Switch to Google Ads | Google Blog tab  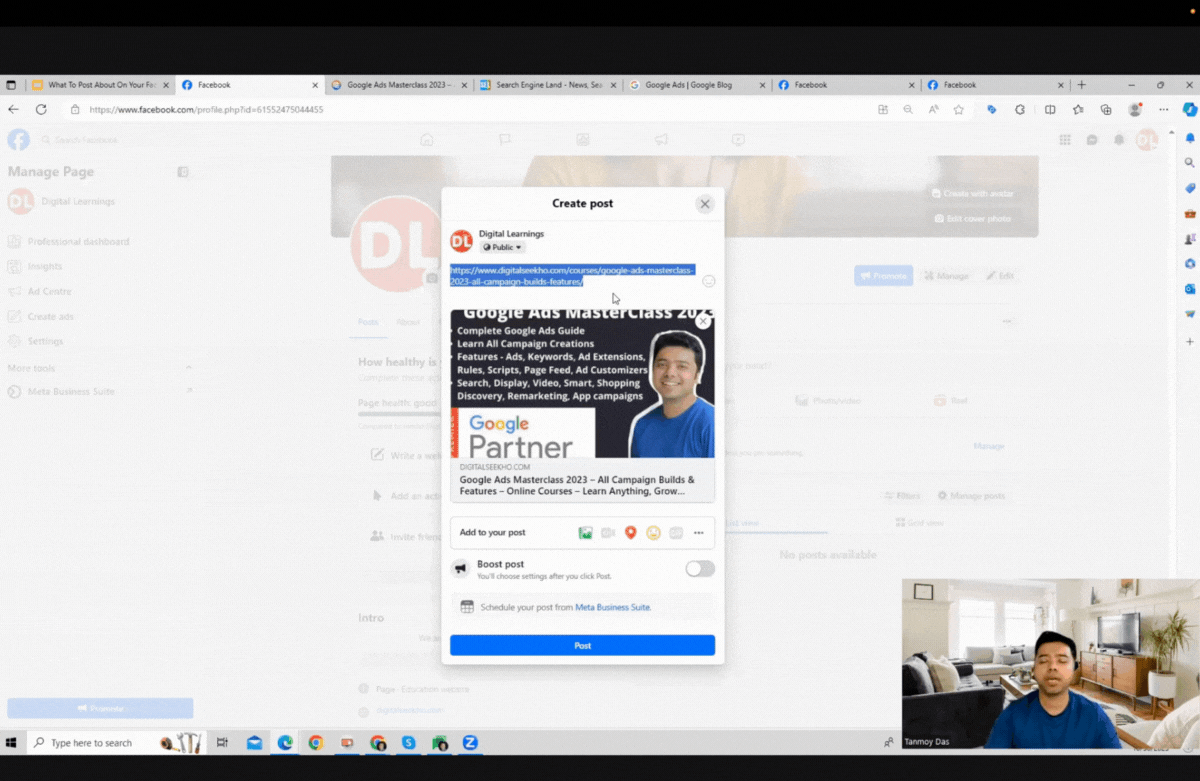[x=696, y=85]
